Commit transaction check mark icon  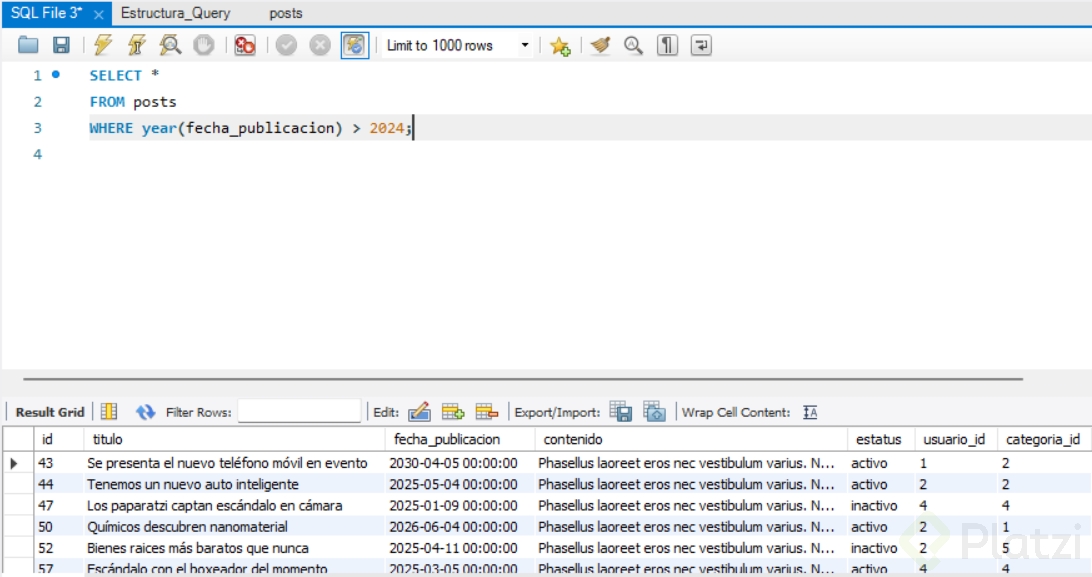(x=286, y=45)
